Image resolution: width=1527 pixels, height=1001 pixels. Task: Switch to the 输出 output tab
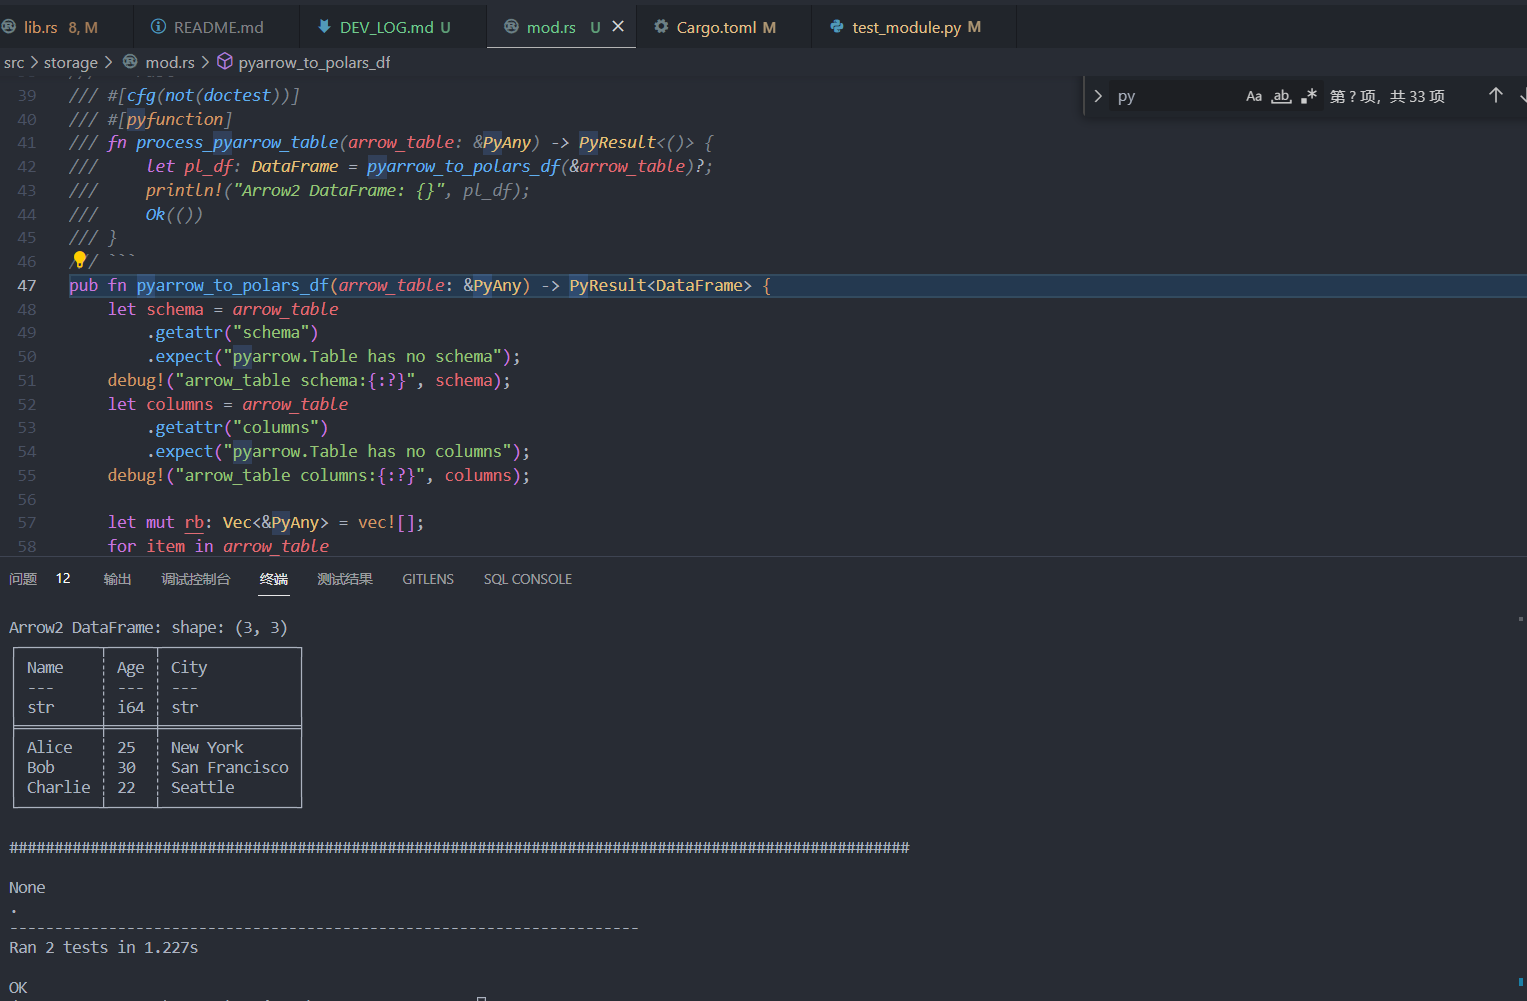[117, 579]
